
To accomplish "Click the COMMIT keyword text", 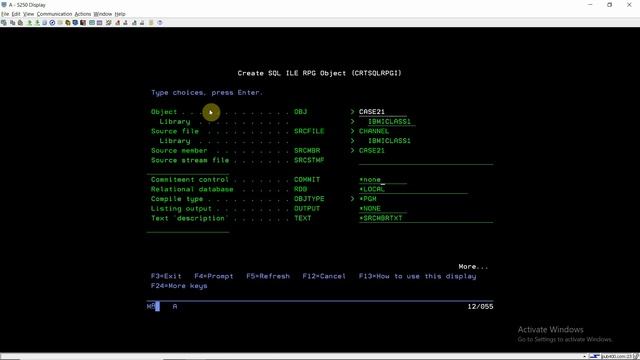I will [307, 180].
